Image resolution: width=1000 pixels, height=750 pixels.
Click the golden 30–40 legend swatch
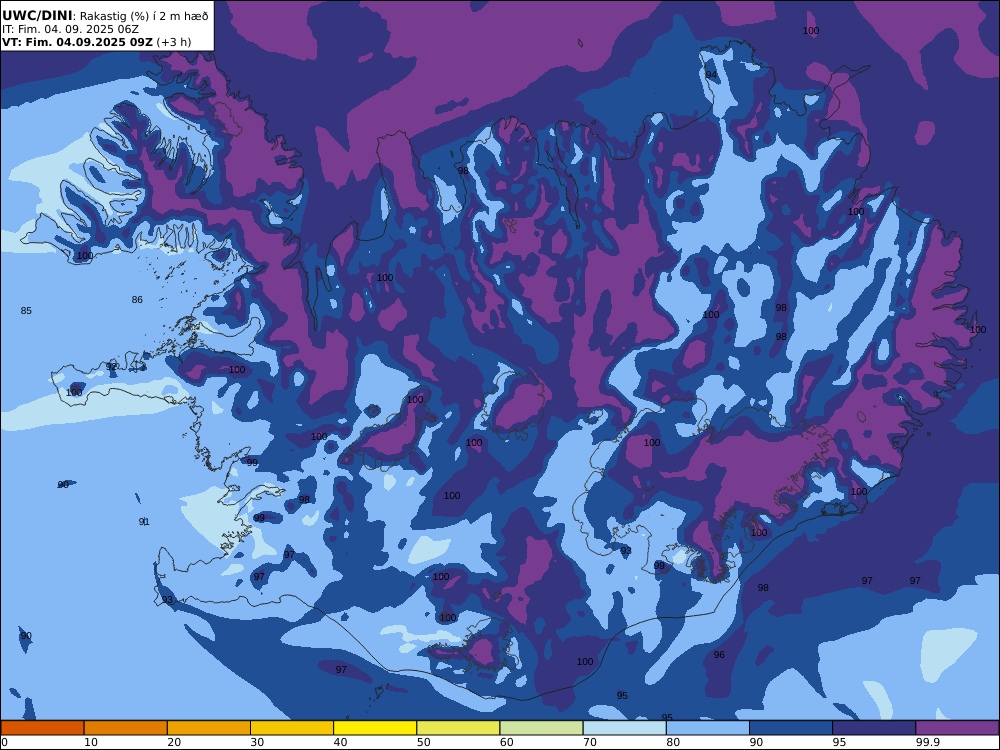coord(292,728)
